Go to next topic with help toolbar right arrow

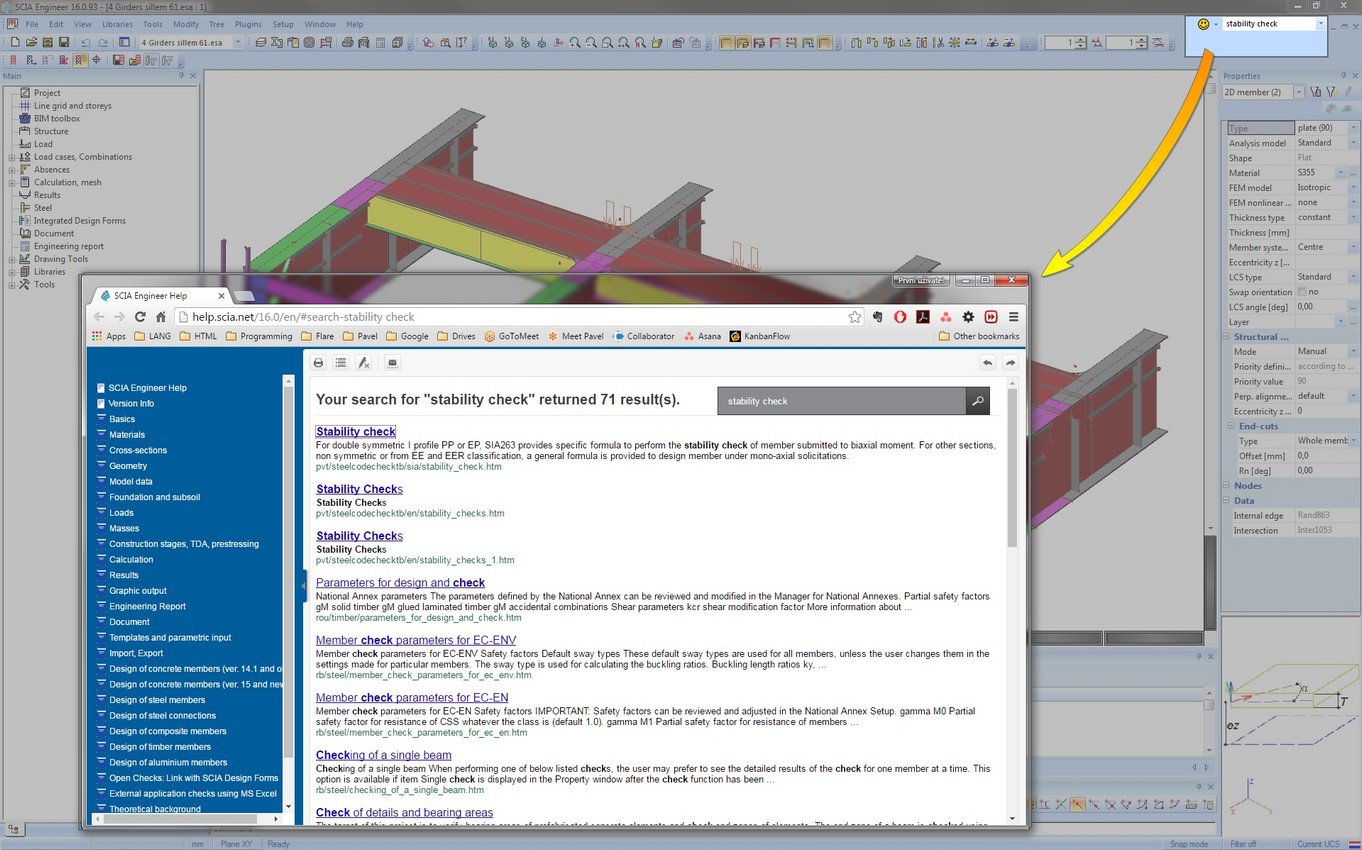point(1010,363)
